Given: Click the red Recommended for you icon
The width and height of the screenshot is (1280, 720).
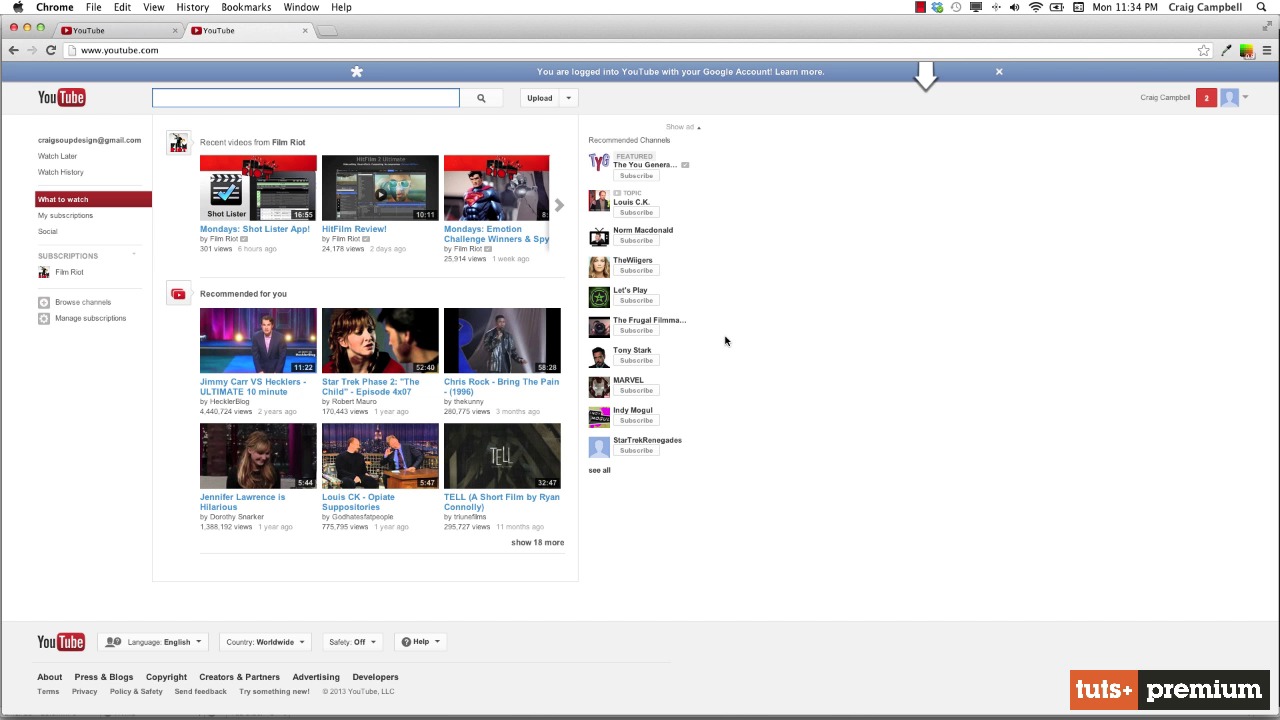Looking at the screenshot, I should (x=178, y=294).
